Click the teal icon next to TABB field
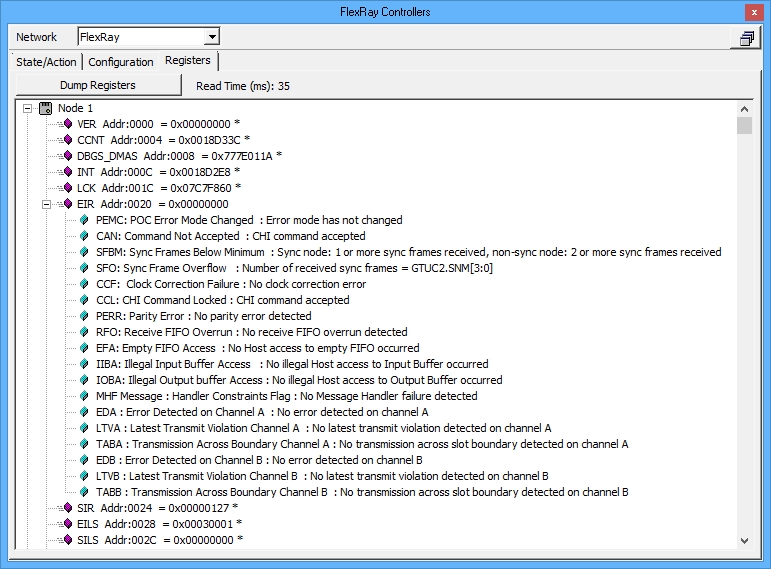771x569 pixels. [x=86, y=492]
